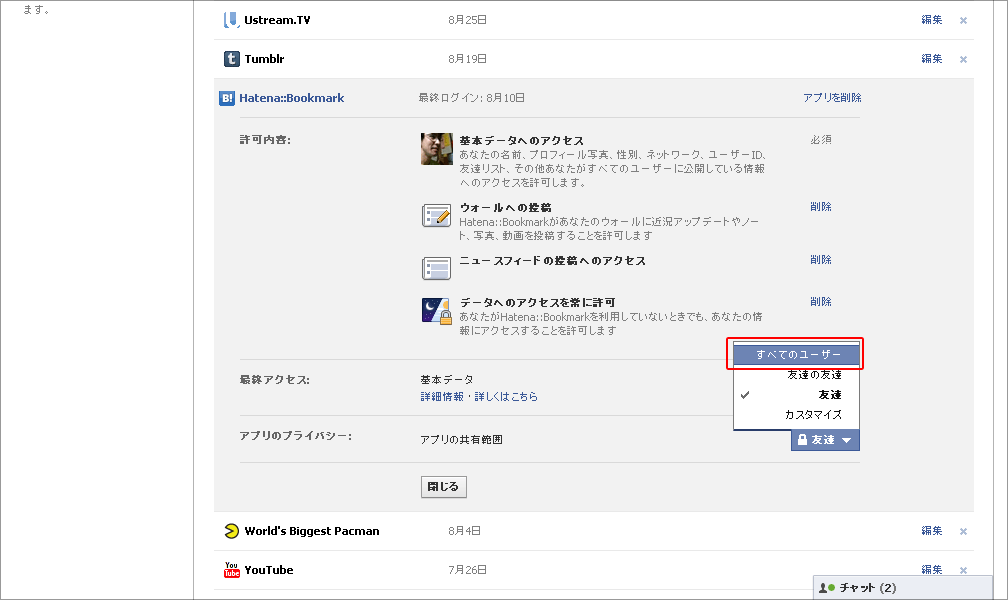Screen dimensions: 1008x600
Task: Click the YouTube app name
Action: coord(269,570)
